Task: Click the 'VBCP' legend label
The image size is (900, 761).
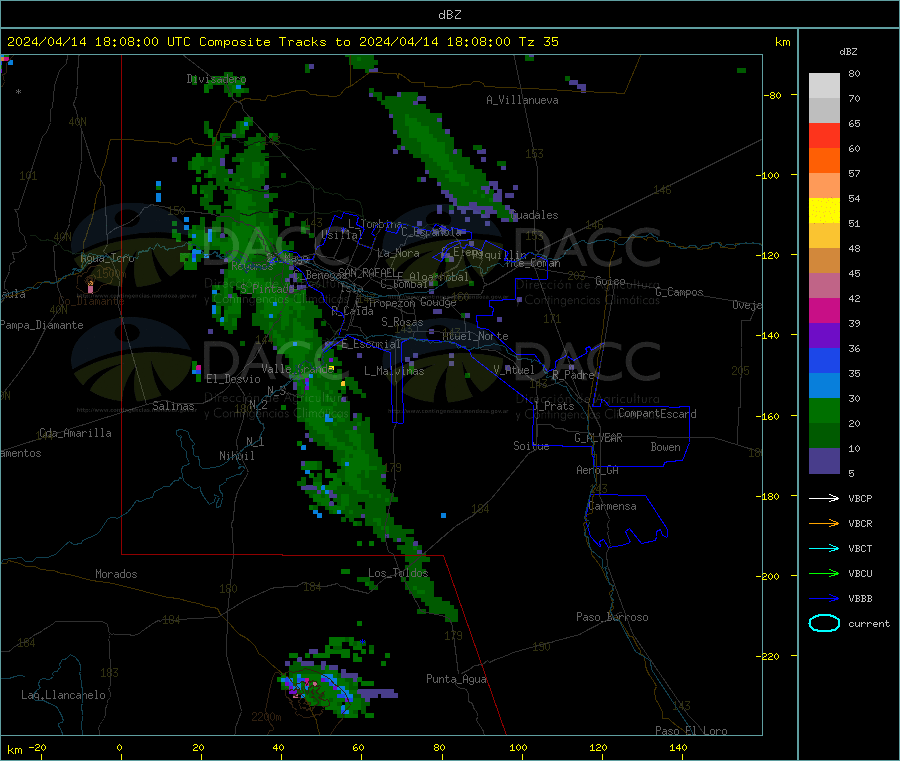Action: click(860, 498)
